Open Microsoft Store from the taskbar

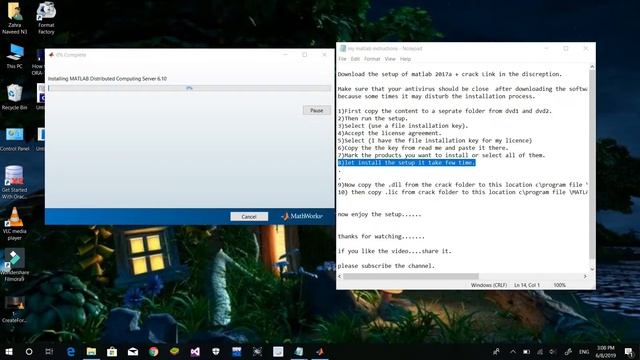tap(112, 351)
